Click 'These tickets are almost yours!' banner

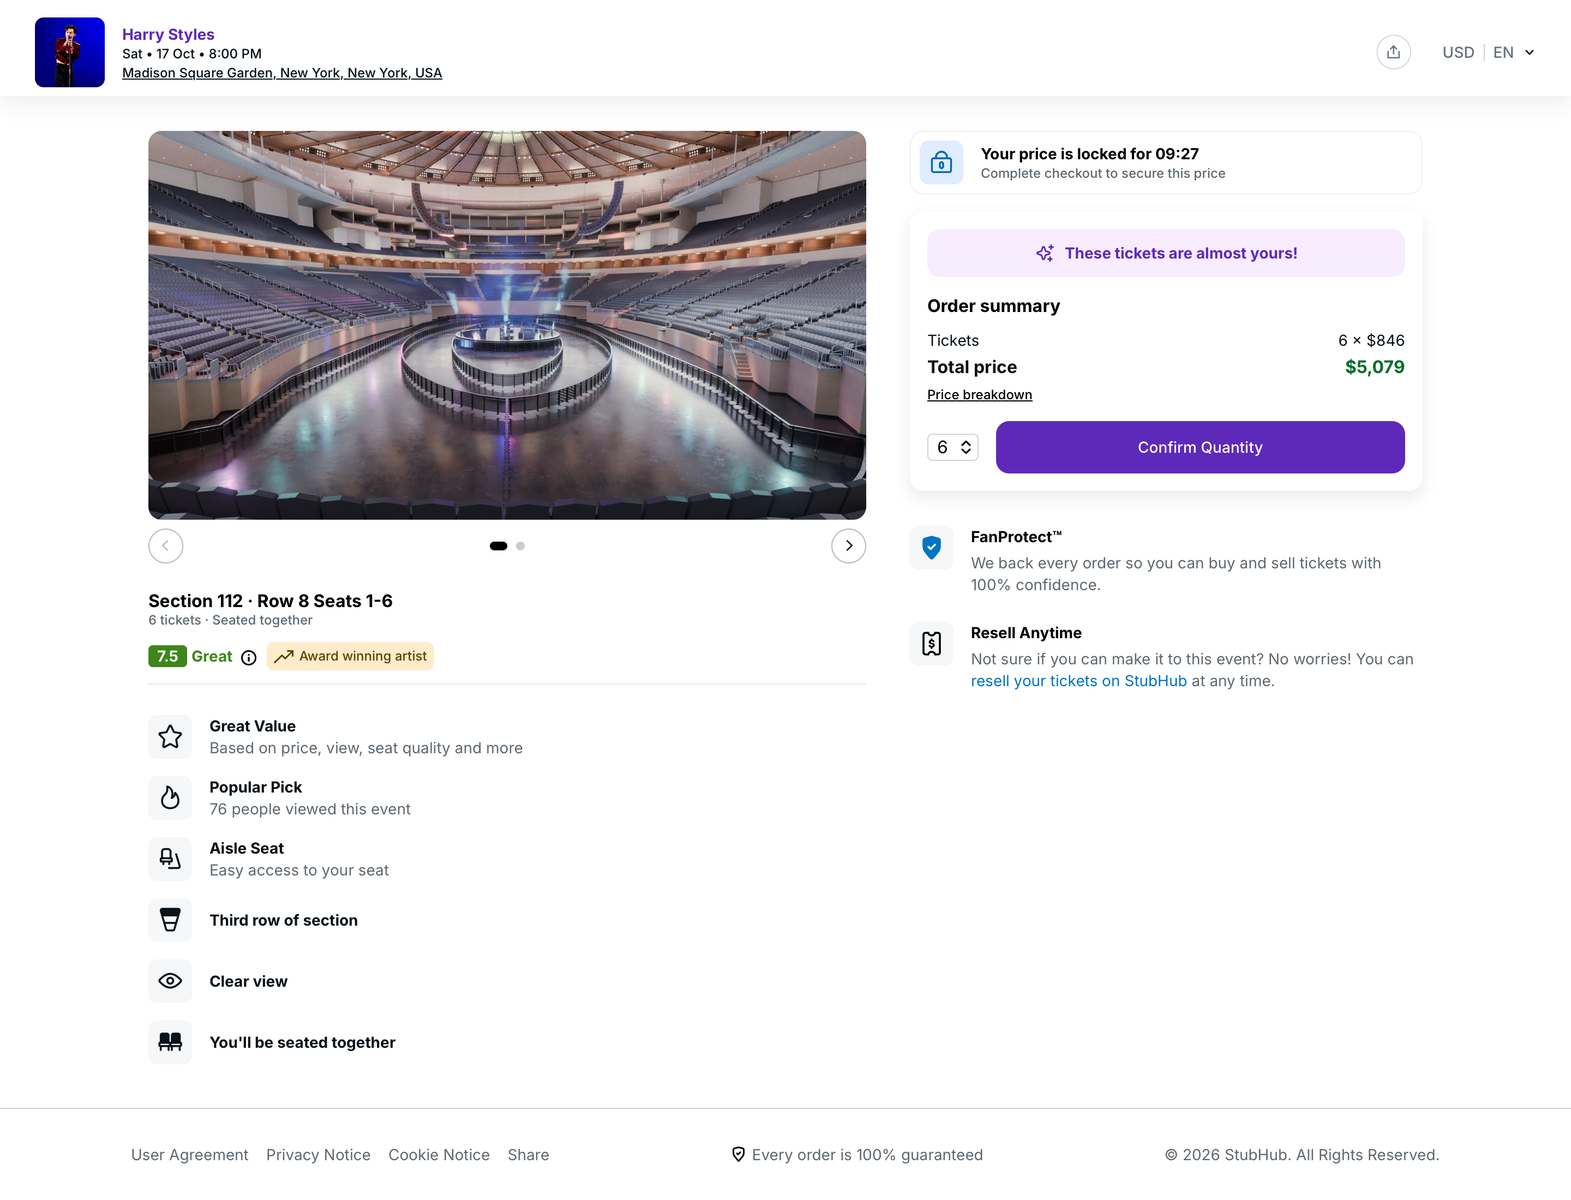[x=1166, y=253]
